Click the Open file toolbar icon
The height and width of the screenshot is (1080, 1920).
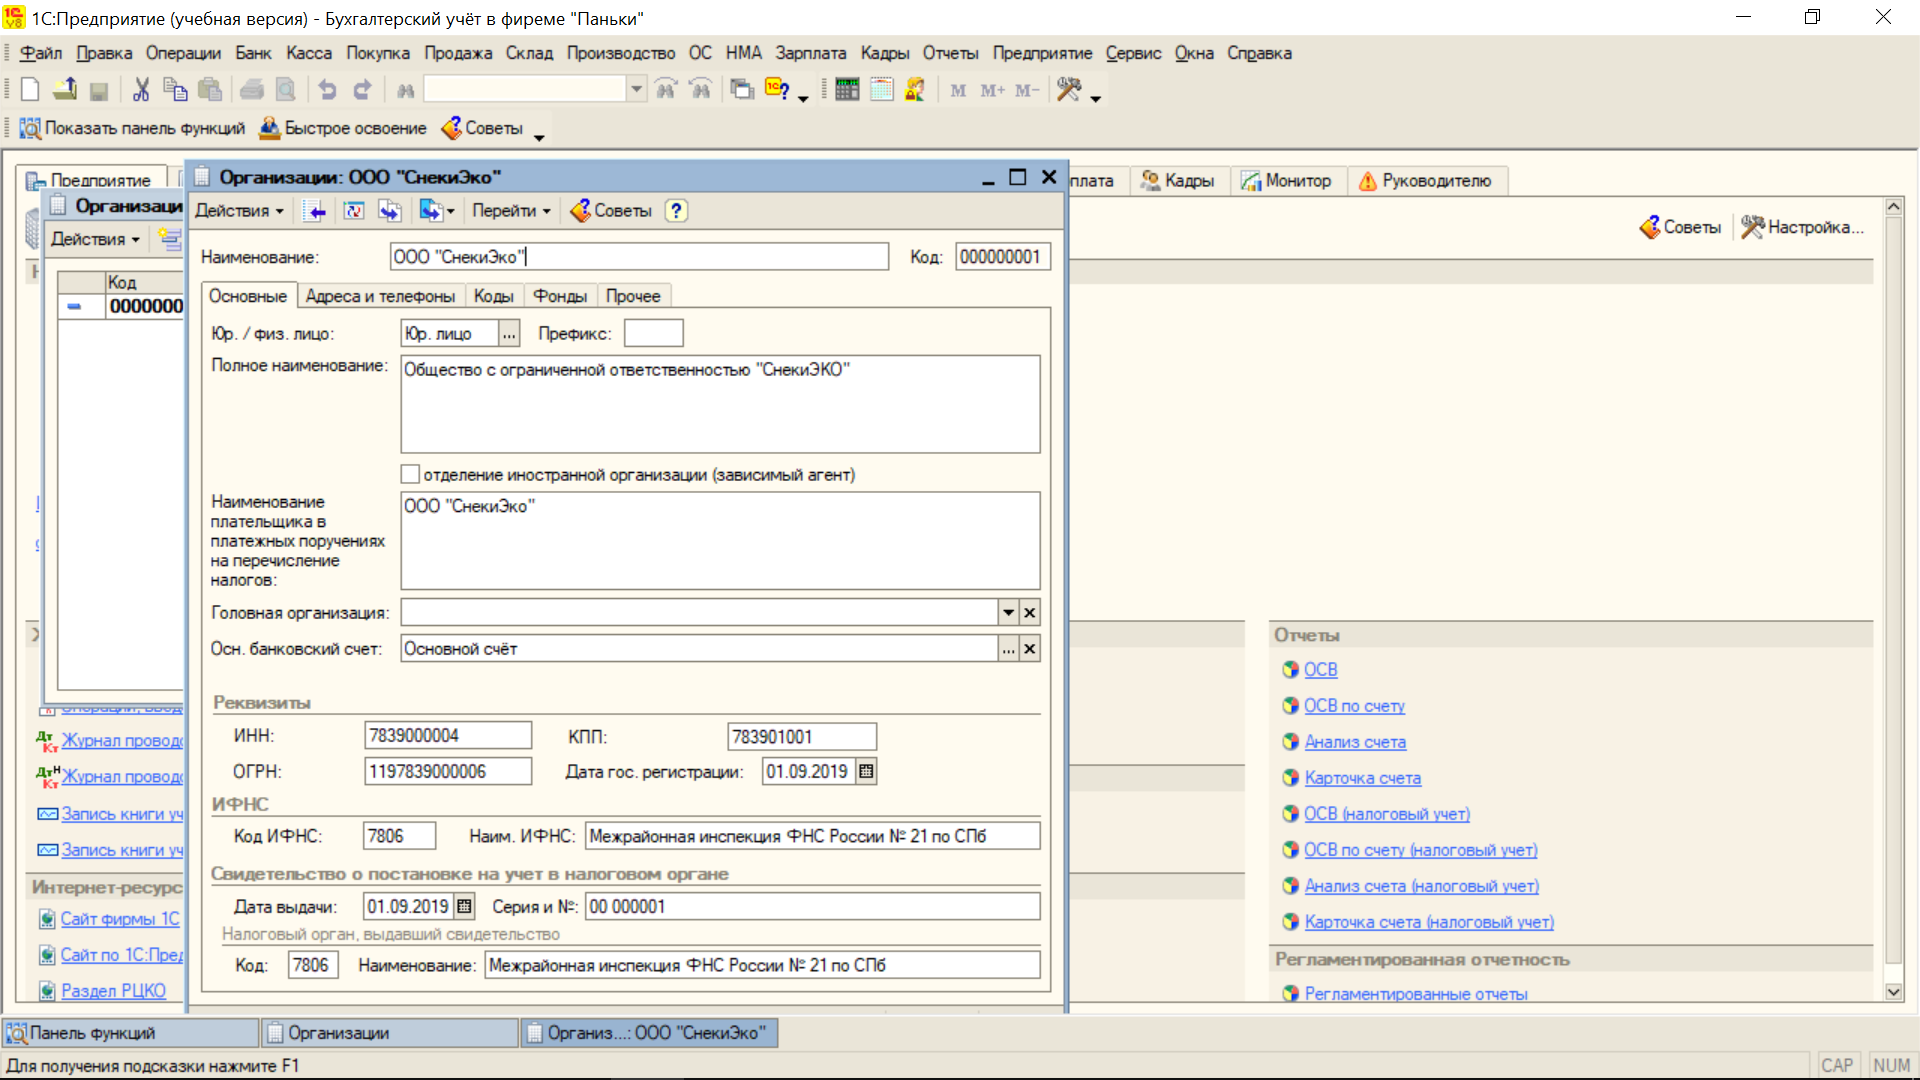click(x=65, y=90)
